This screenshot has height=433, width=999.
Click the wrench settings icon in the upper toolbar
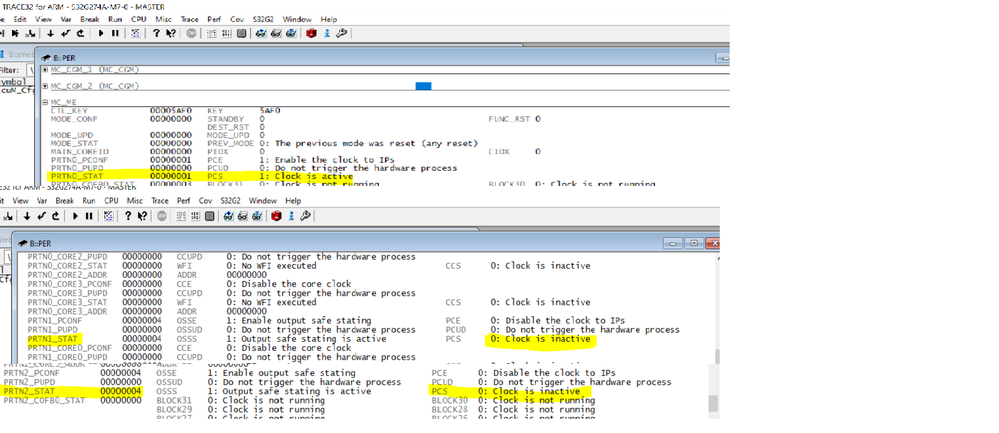(341, 33)
